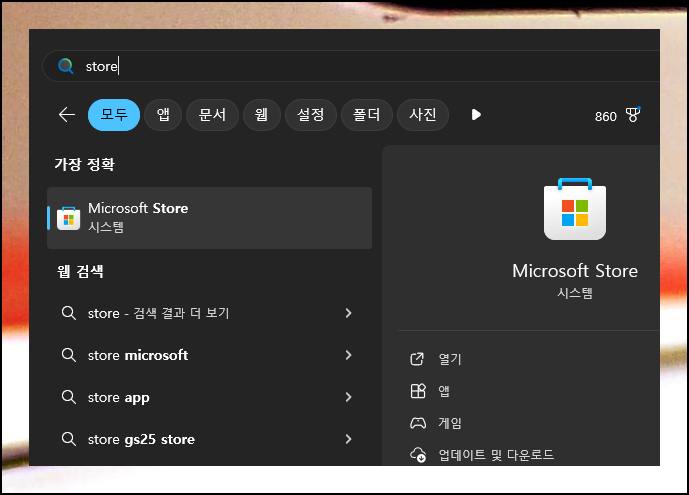Switch to the 문서 filter tab
Image resolution: width=689 pixels, height=495 pixels.
click(212, 115)
